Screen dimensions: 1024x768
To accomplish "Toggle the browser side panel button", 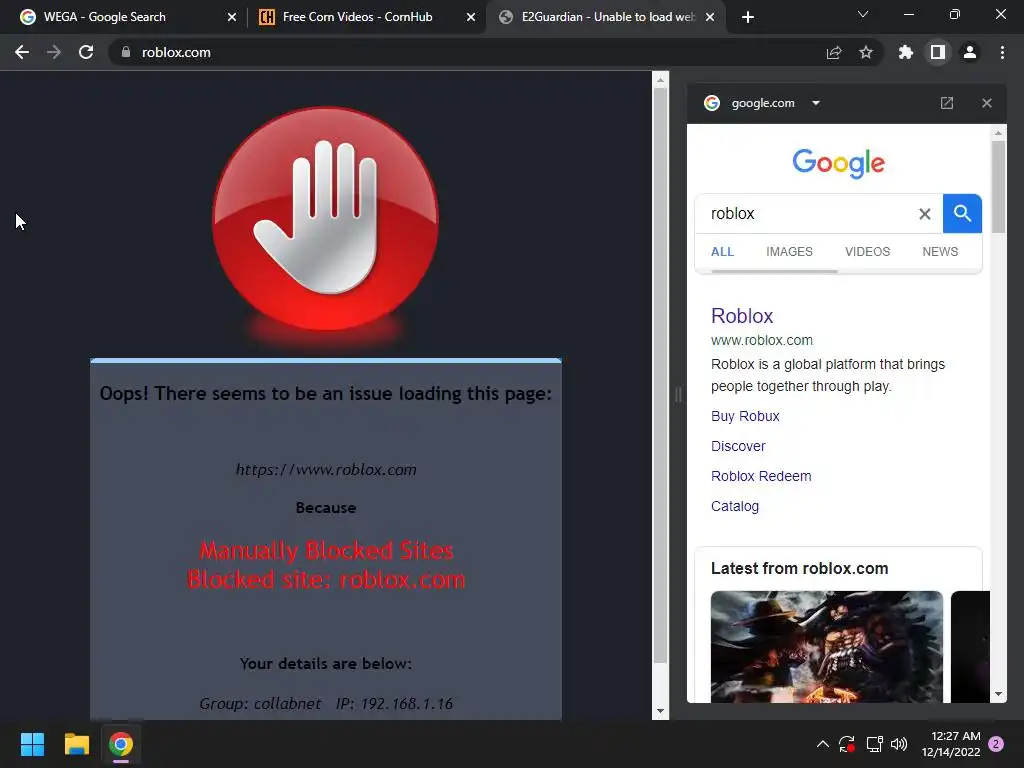I will 938,52.
